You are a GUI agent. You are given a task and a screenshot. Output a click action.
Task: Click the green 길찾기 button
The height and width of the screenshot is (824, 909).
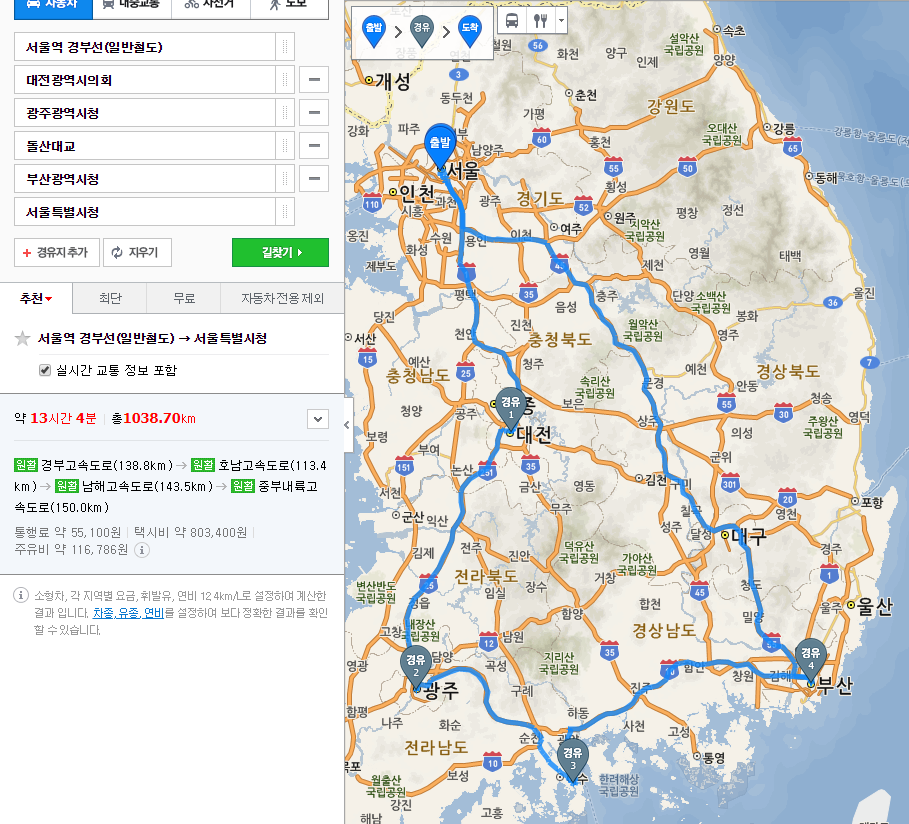coord(280,253)
